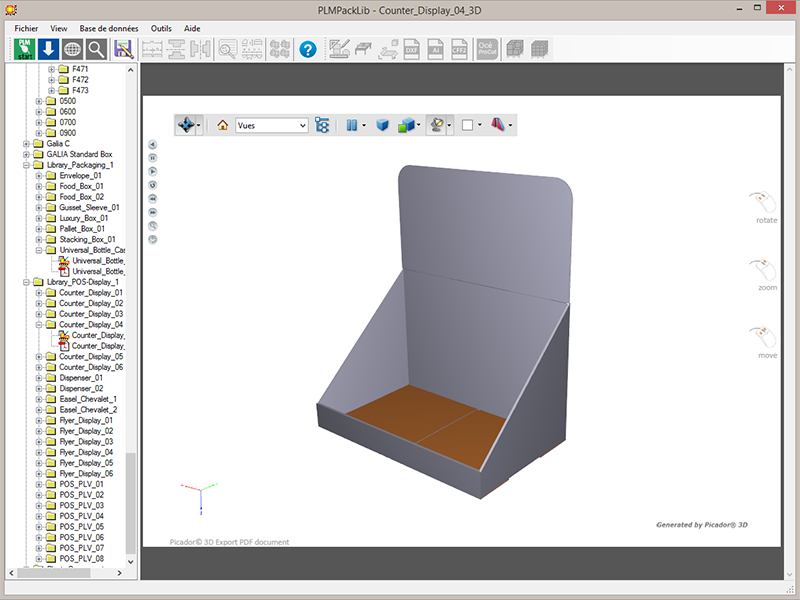Open the lighting dropdown arrow

coord(449,125)
